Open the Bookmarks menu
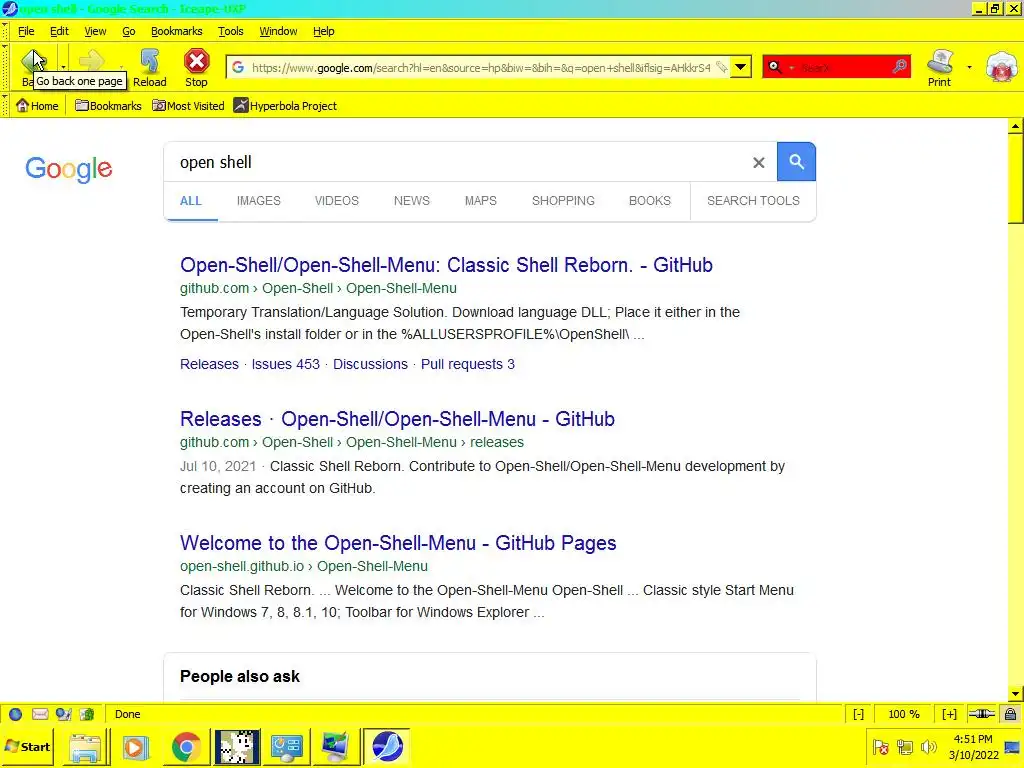 click(x=176, y=31)
